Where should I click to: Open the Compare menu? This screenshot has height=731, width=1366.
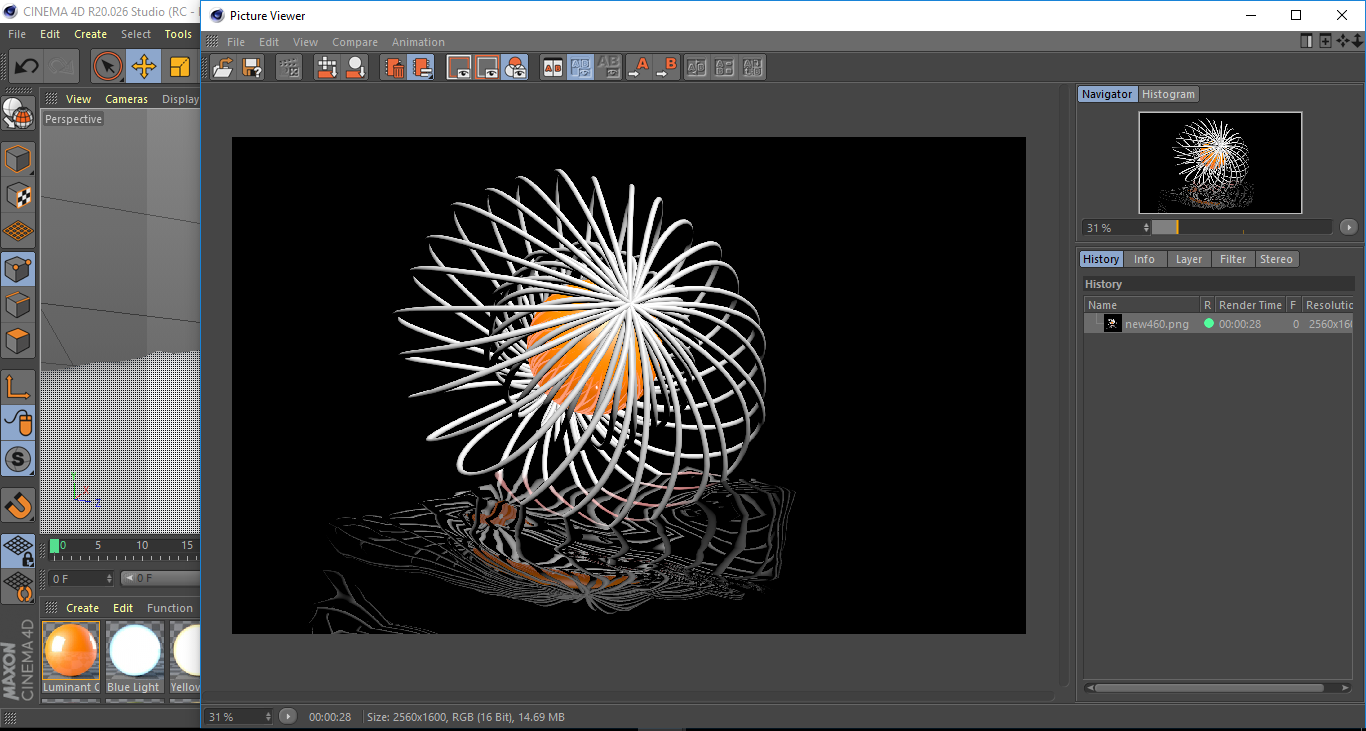[355, 42]
